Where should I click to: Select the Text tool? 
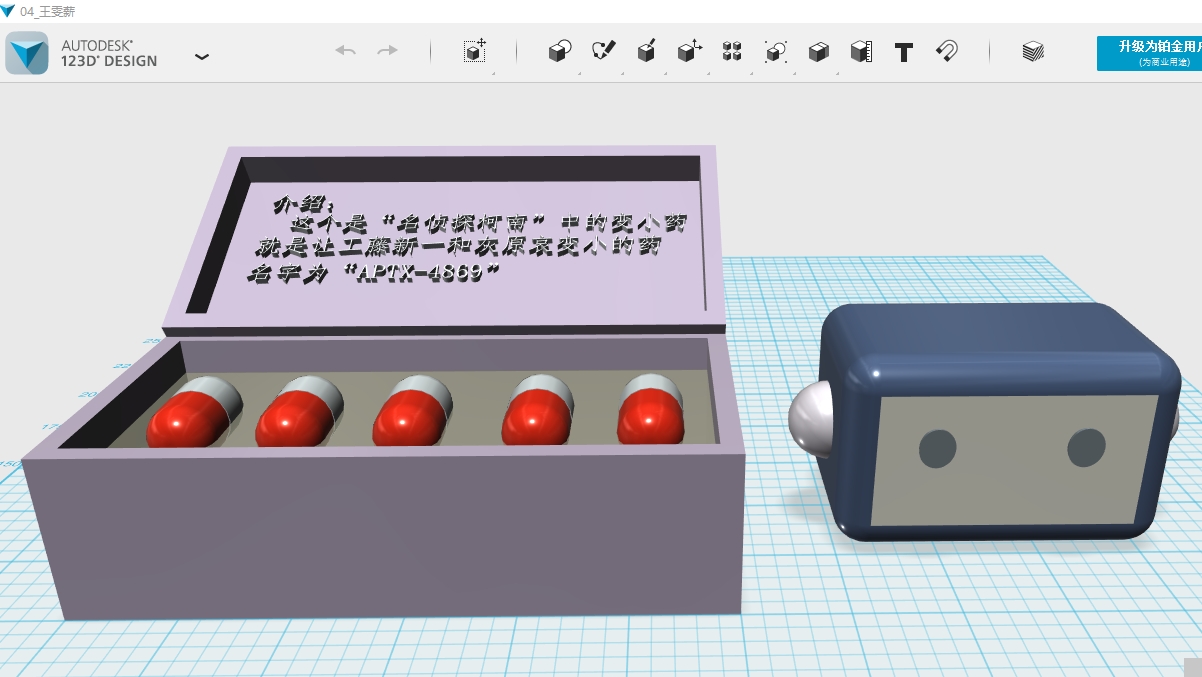click(904, 52)
